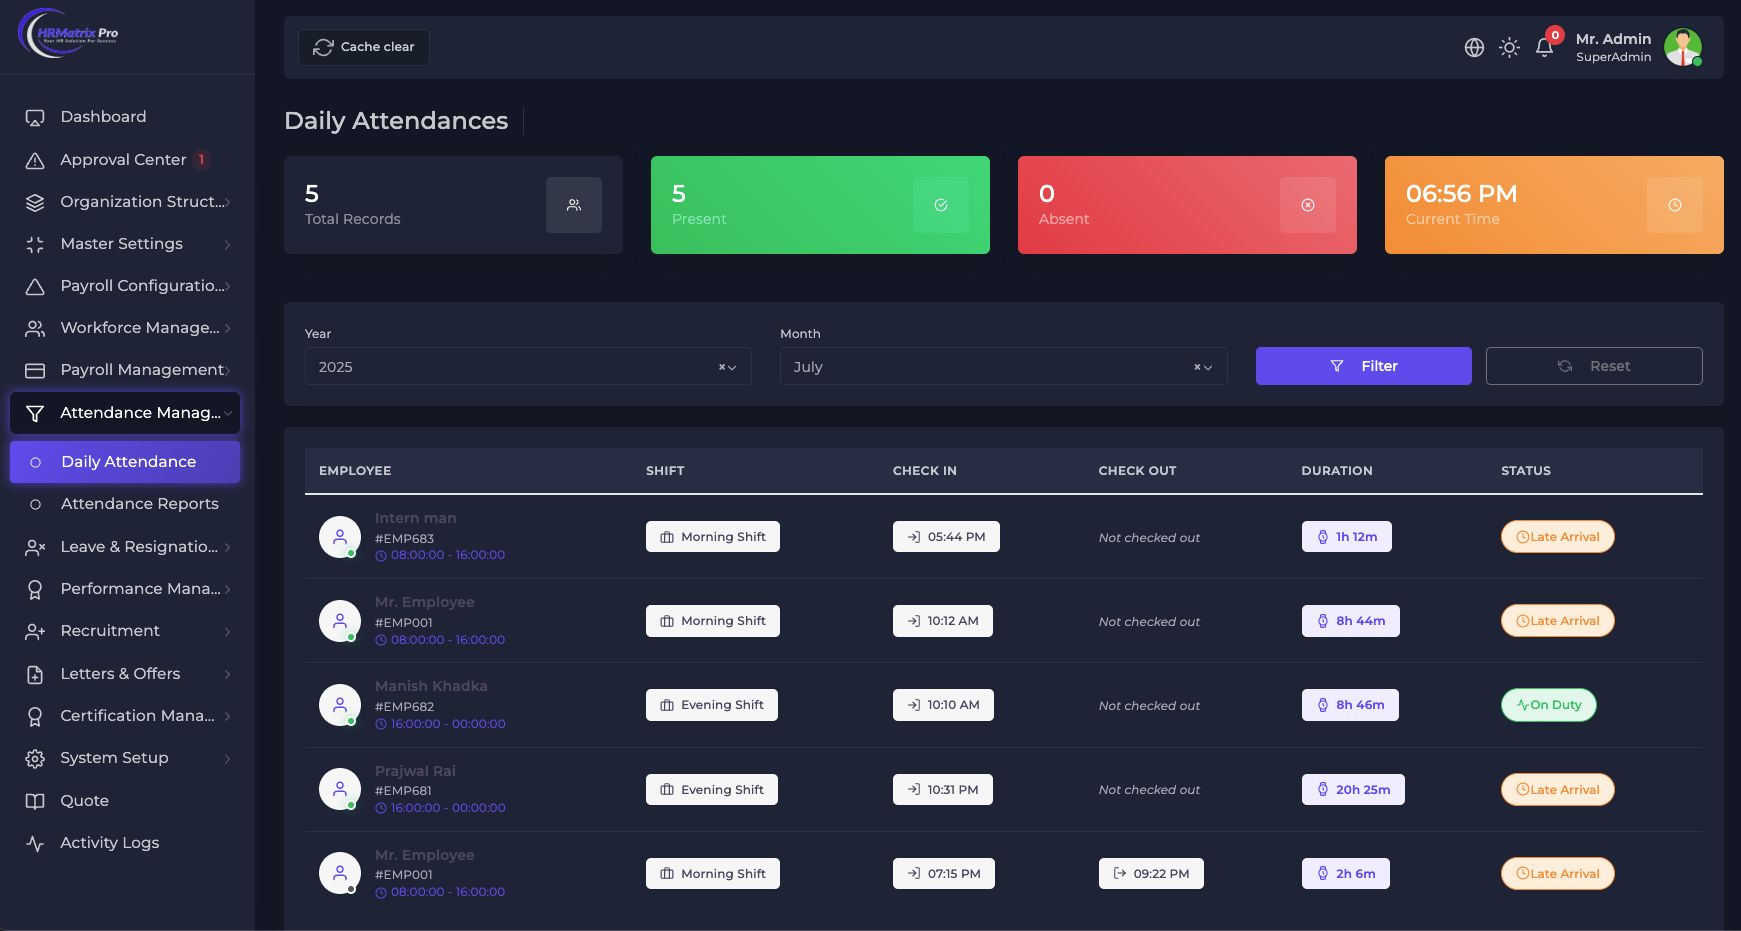Viewport: 1741px width, 931px height.
Task: Click Intern man employee avatar
Action: click(340, 537)
